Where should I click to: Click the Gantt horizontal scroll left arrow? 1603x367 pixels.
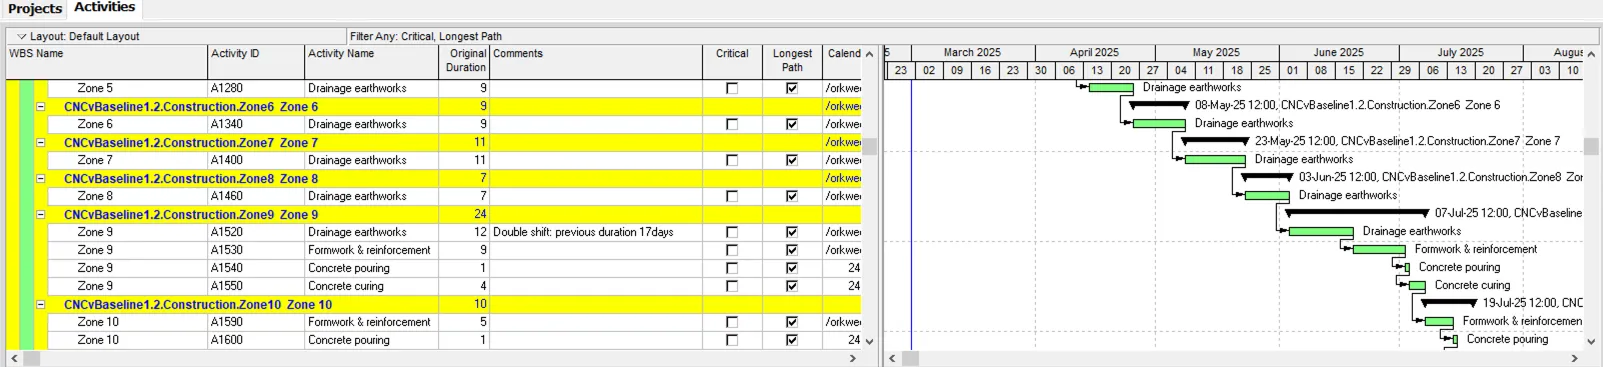pyautogui.click(x=892, y=358)
